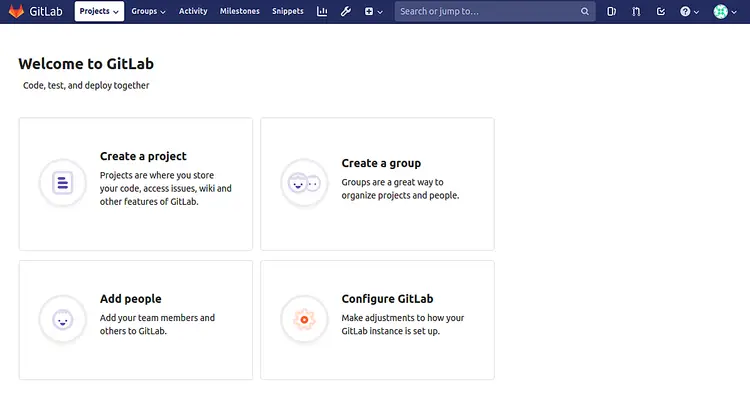Select the Add people card
This screenshot has height=414, width=750.
pos(135,319)
